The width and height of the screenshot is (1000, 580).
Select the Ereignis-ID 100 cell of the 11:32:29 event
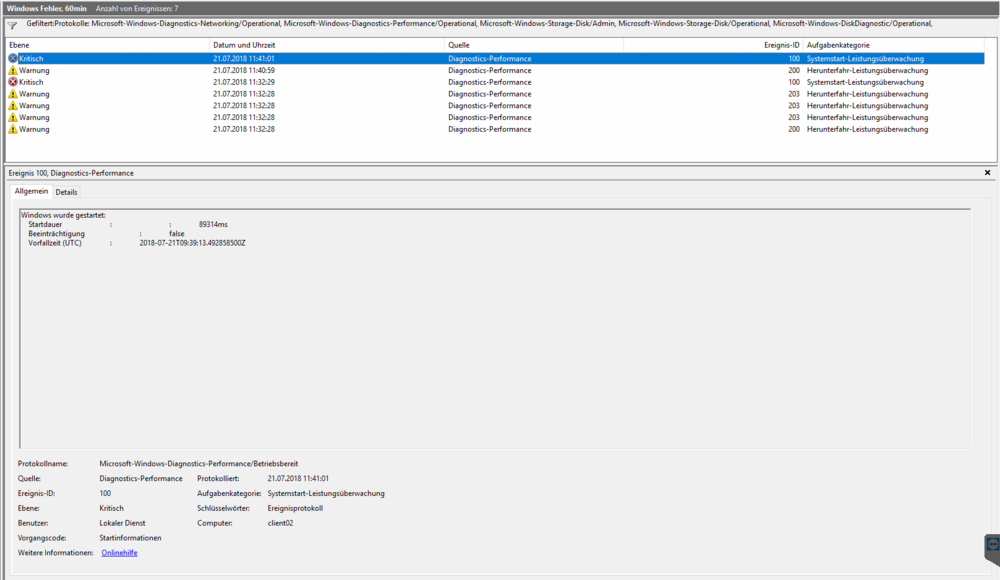[792, 83]
